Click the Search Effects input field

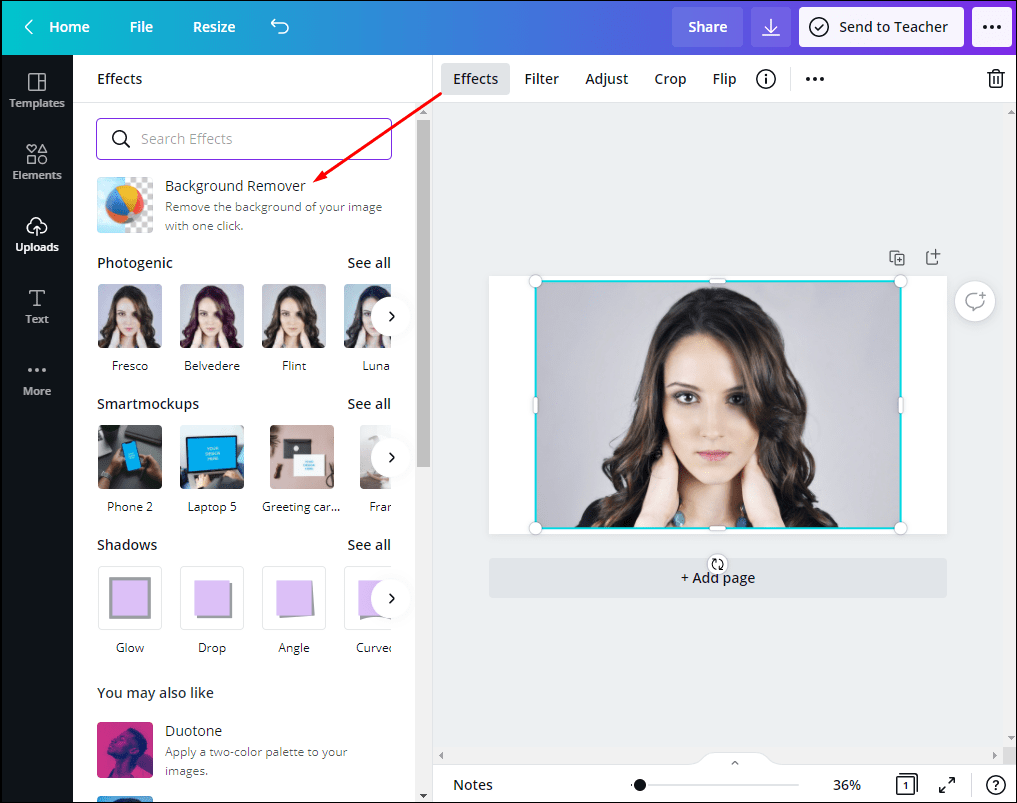click(243, 139)
